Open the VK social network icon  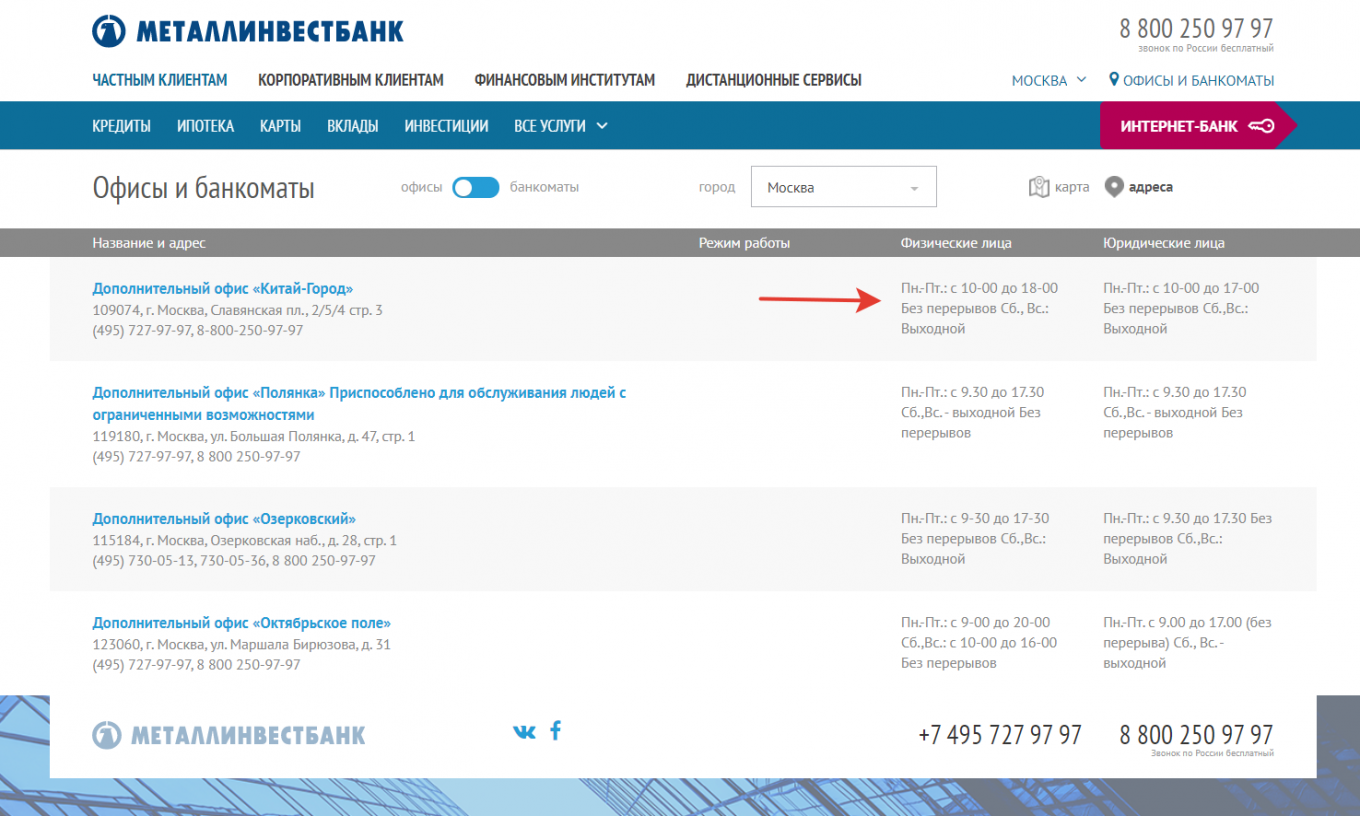(x=524, y=732)
